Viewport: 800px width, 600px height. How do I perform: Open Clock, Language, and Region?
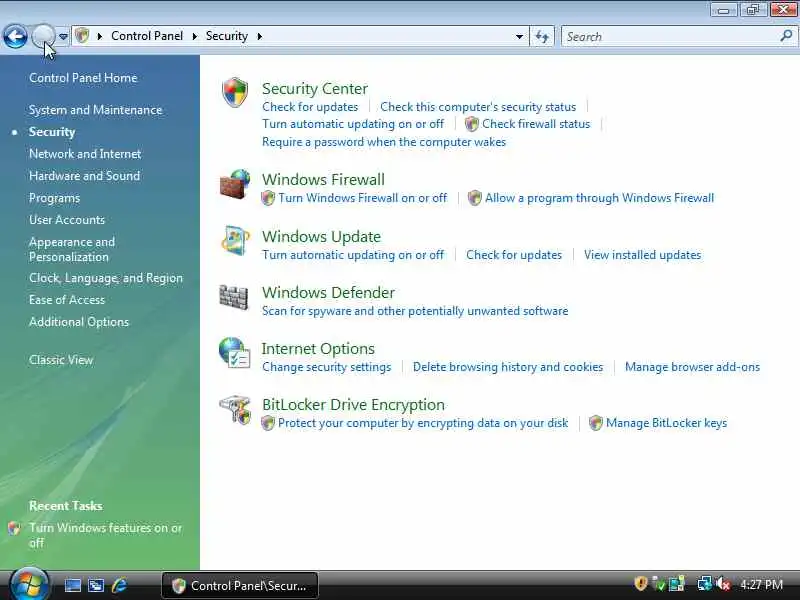106,278
